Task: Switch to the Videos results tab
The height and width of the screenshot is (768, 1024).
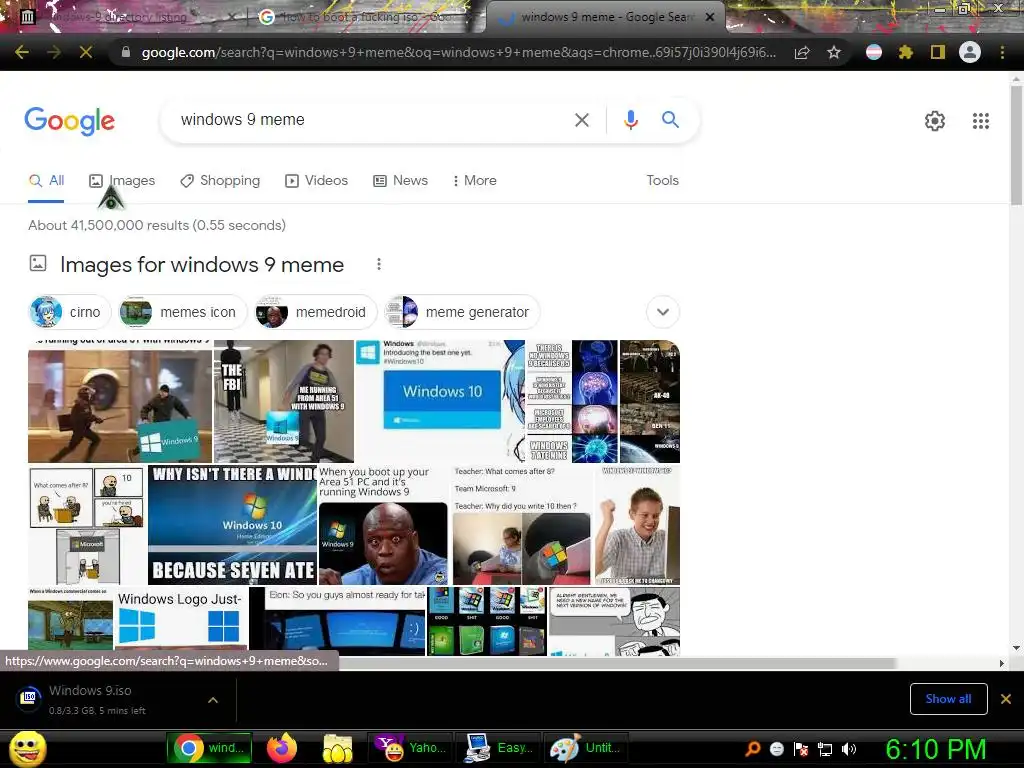Action: 317,181
